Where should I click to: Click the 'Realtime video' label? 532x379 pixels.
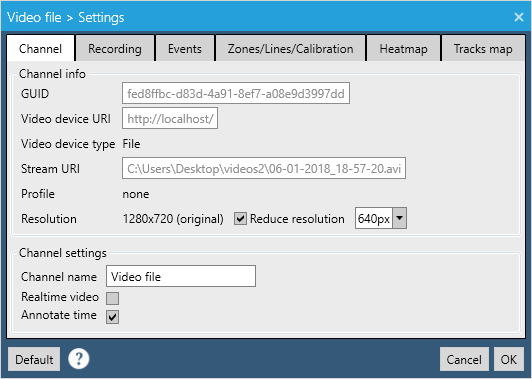click(x=60, y=297)
